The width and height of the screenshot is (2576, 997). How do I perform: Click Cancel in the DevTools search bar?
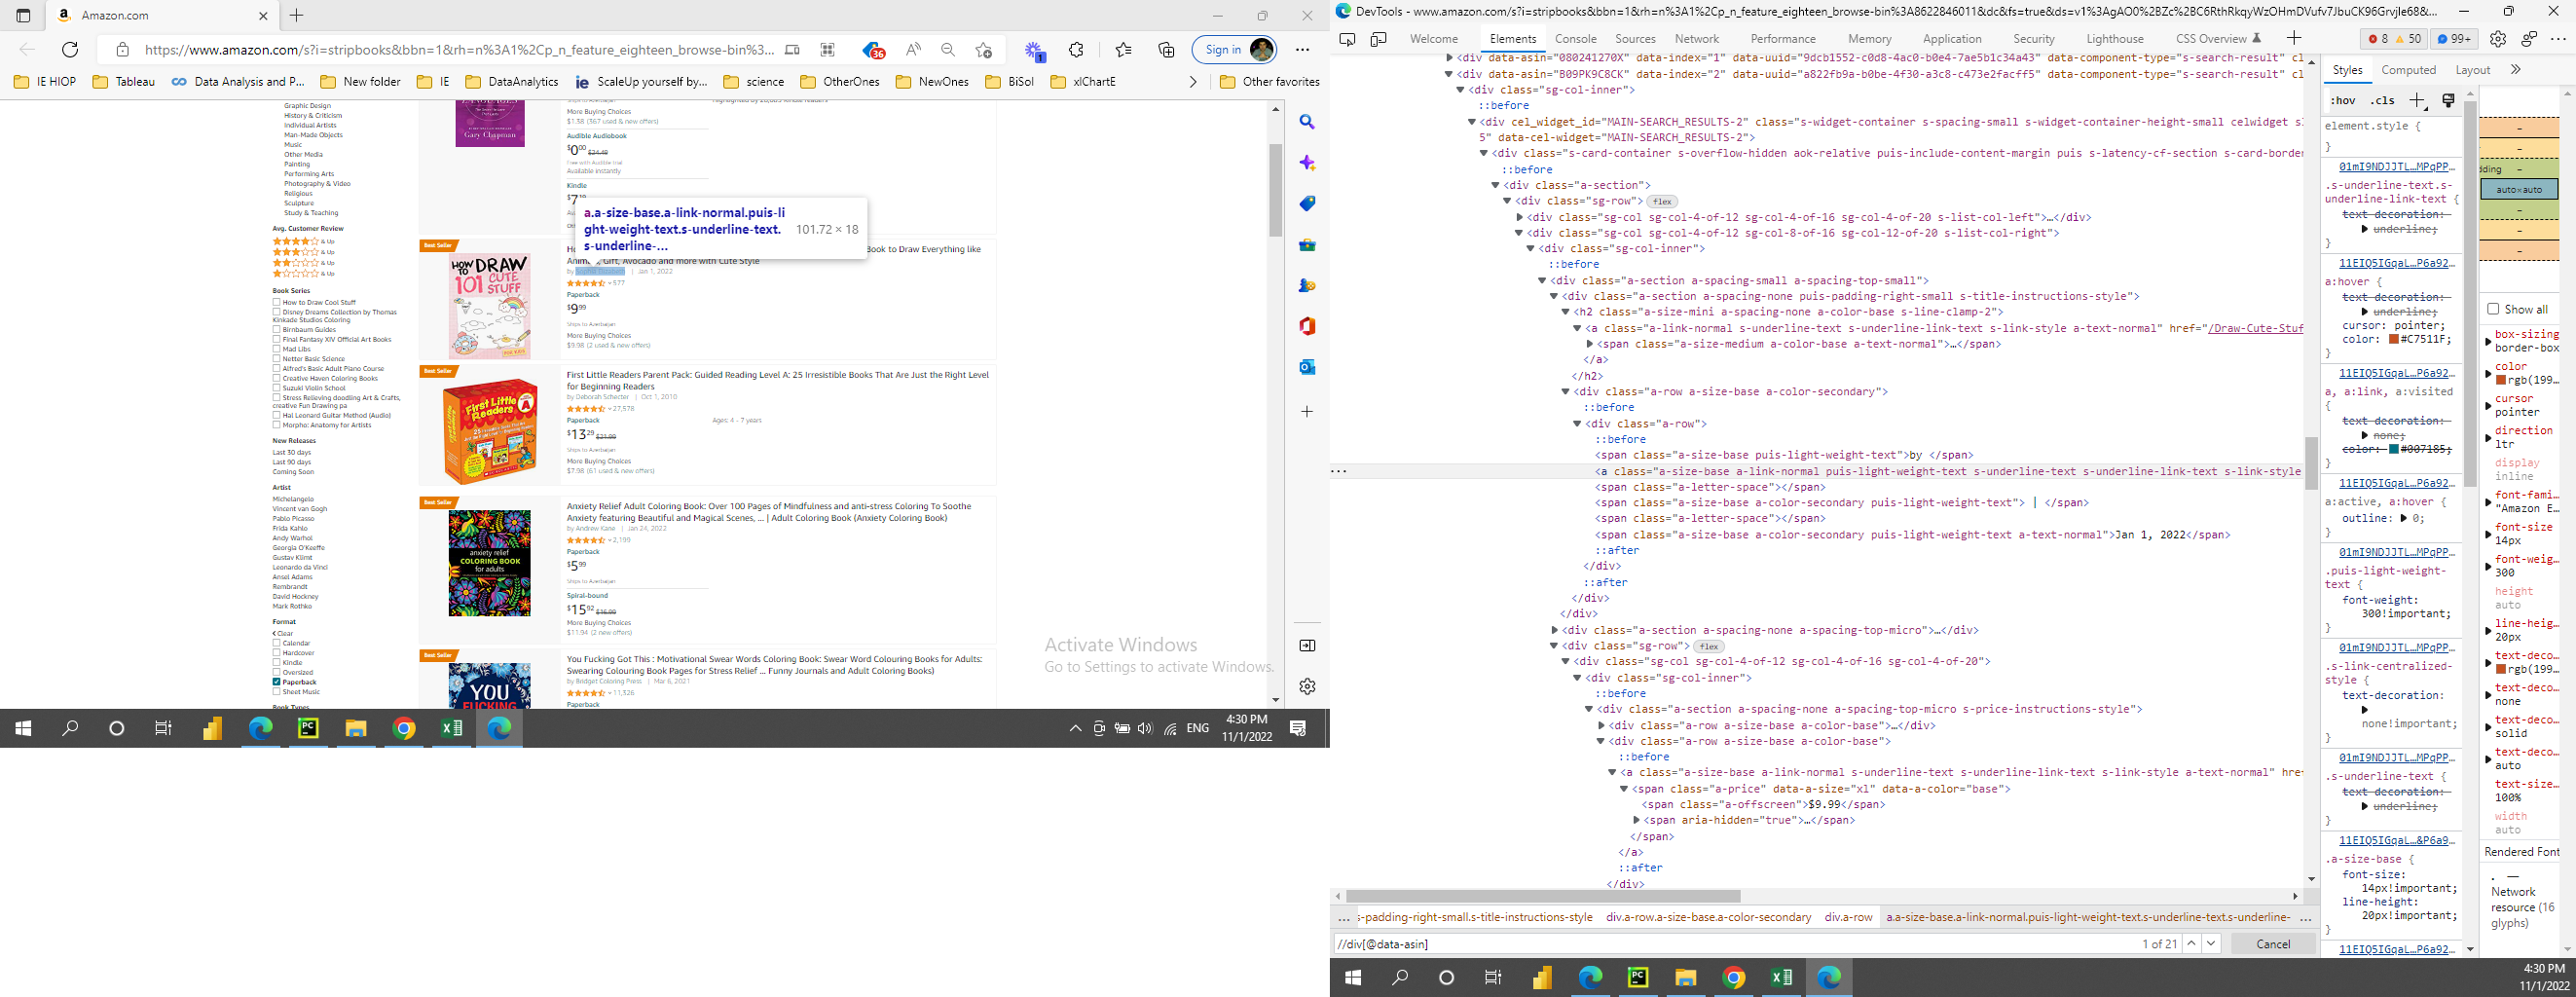click(x=2272, y=943)
